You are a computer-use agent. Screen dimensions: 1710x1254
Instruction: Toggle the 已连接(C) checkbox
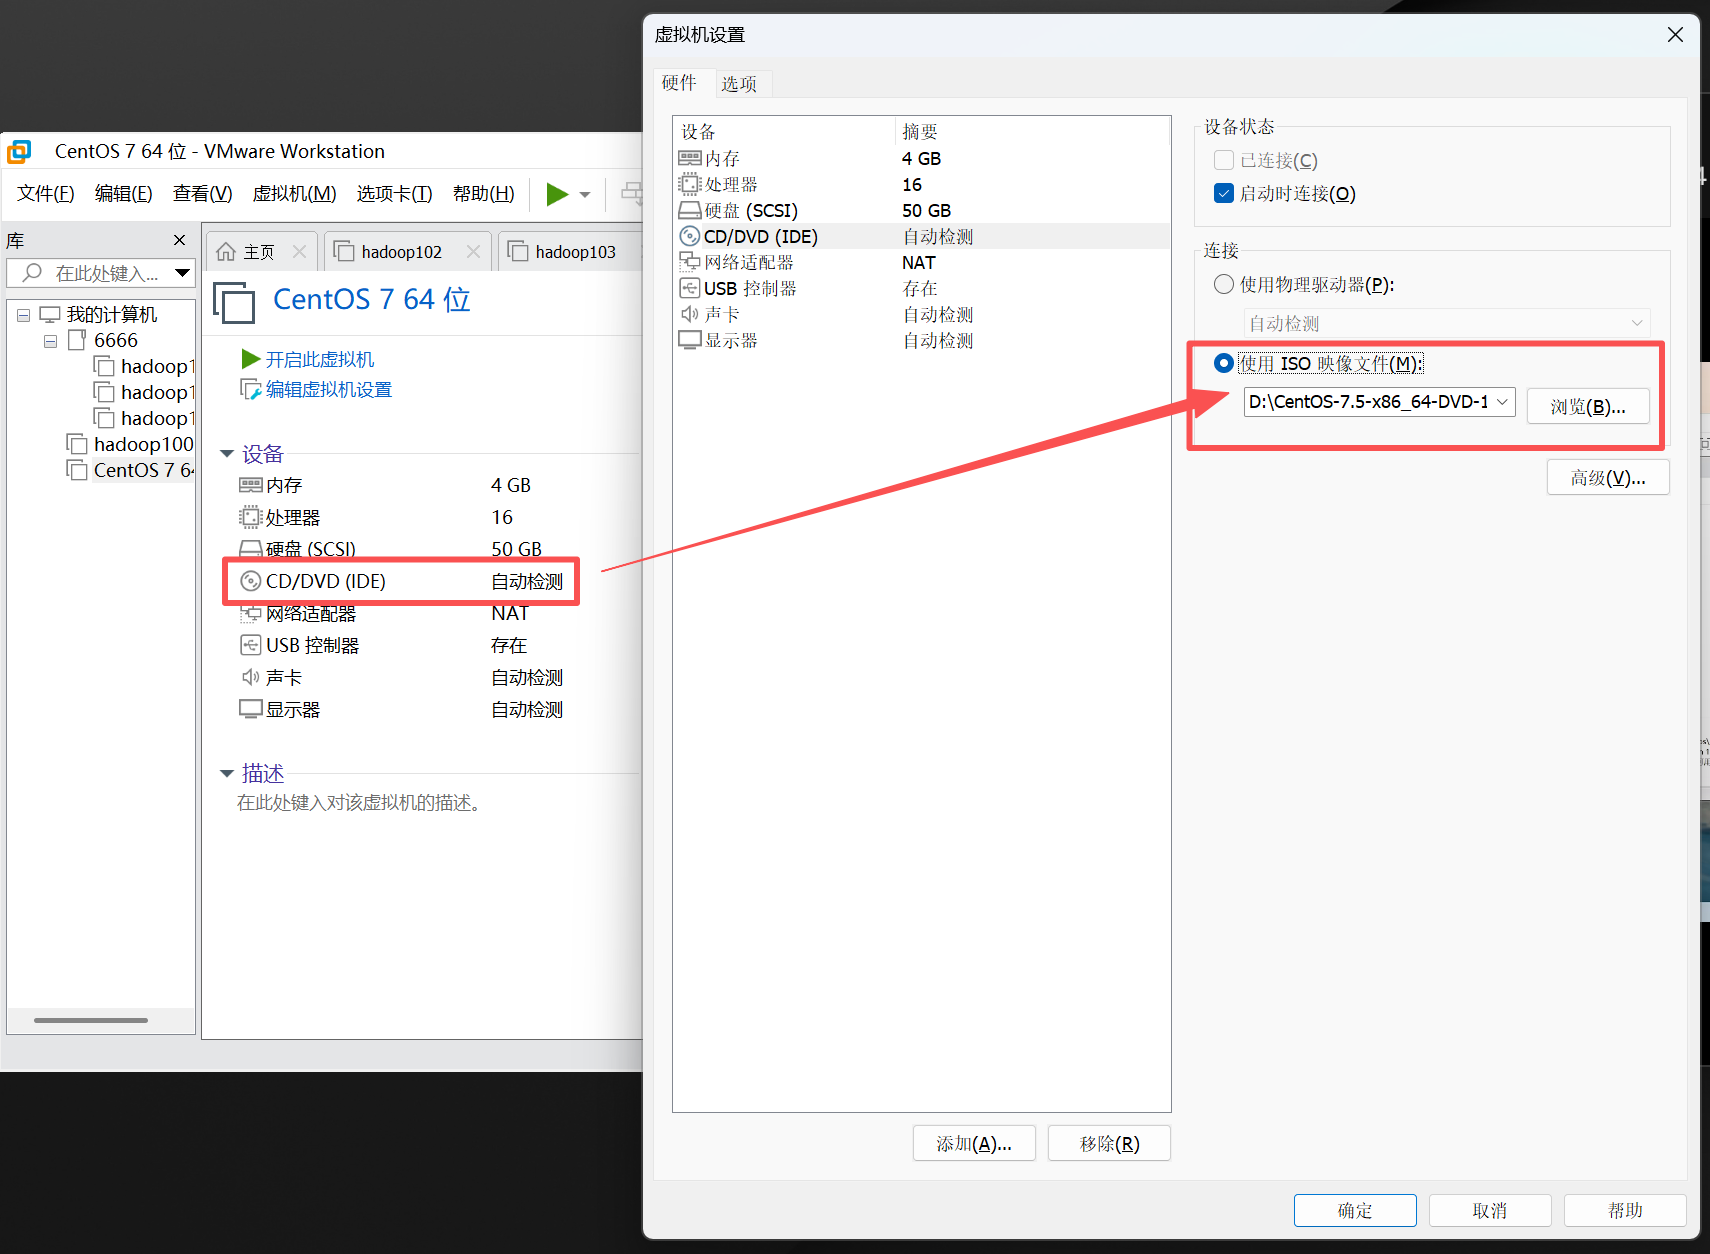(x=1223, y=160)
